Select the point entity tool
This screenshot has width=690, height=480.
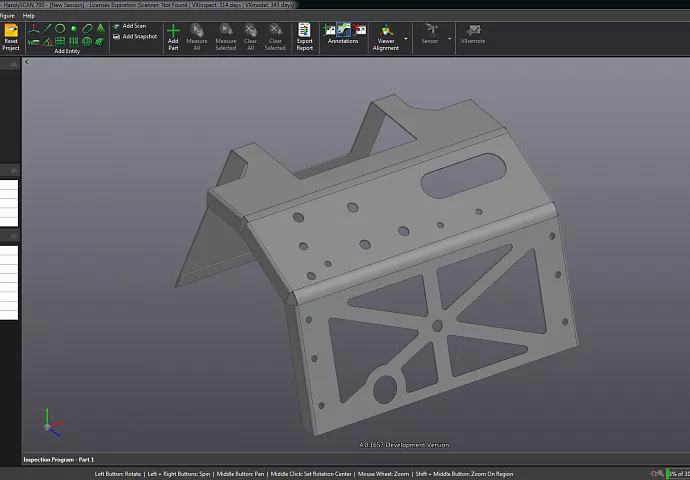[x=73, y=28]
